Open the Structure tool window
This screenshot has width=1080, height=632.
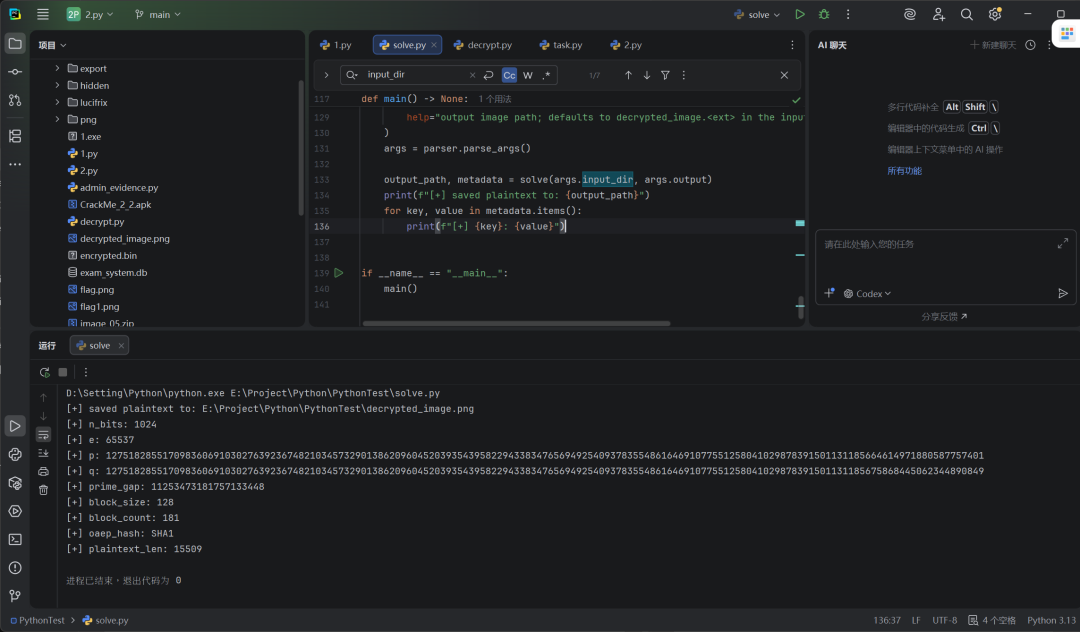click(14, 136)
